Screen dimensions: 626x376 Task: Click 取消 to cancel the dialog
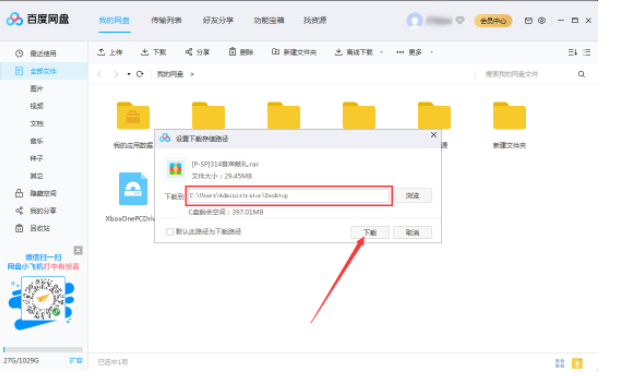[x=412, y=232]
